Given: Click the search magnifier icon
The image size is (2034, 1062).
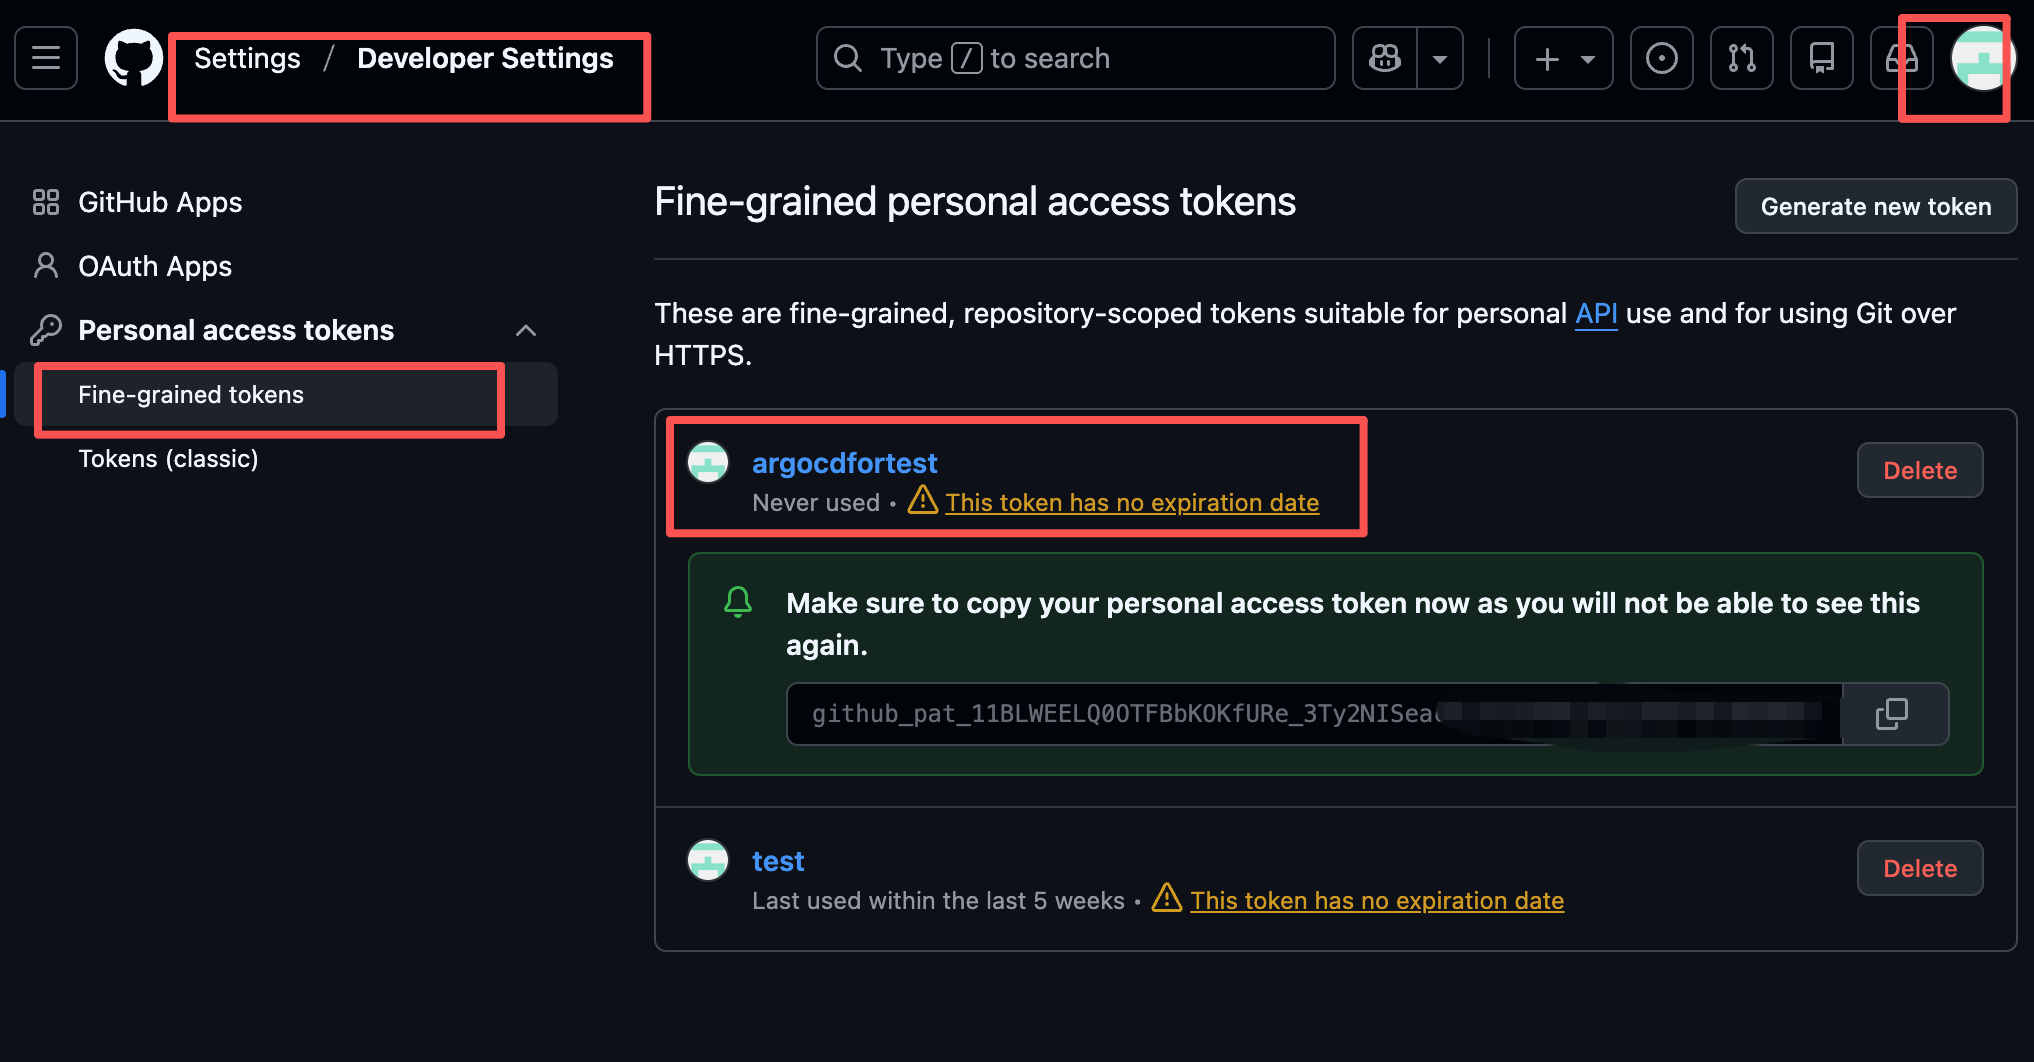Looking at the screenshot, I should [848, 58].
